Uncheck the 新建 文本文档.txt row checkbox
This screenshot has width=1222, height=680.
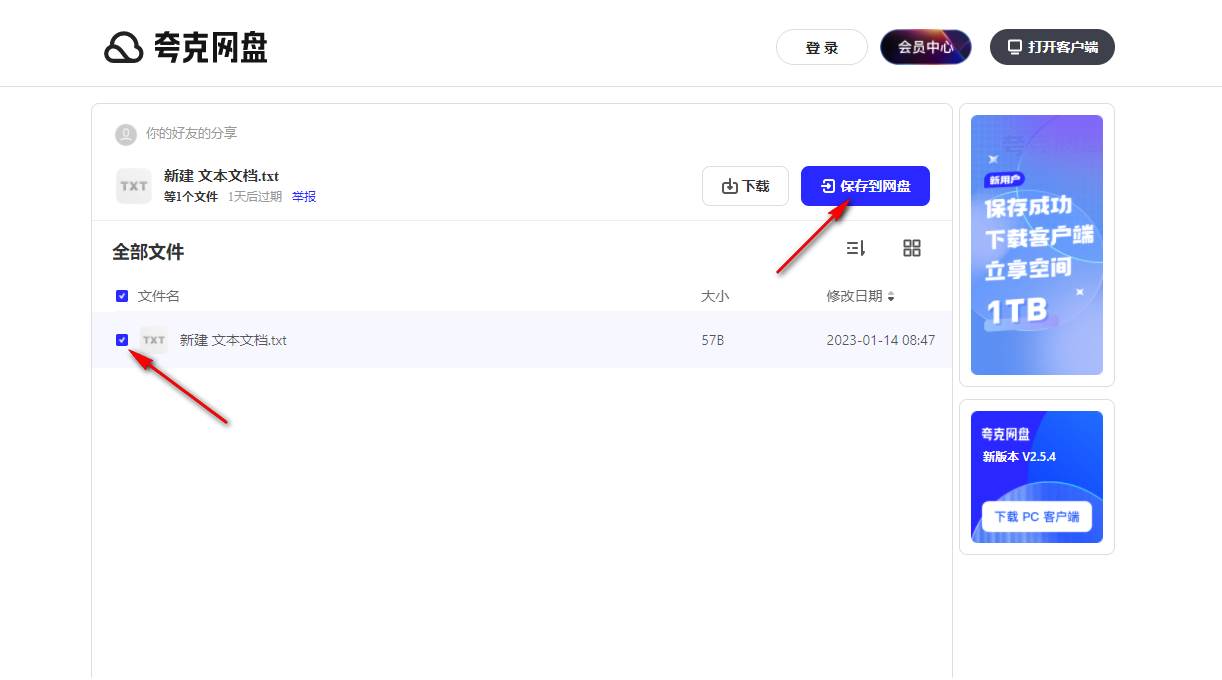point(122,340)
